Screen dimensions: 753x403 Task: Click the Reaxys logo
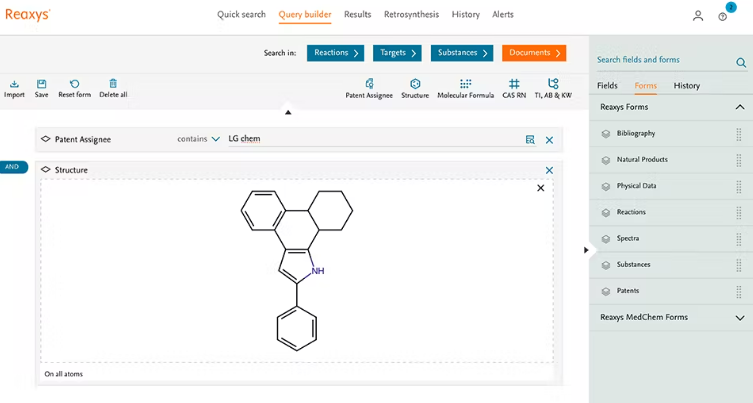27,14
